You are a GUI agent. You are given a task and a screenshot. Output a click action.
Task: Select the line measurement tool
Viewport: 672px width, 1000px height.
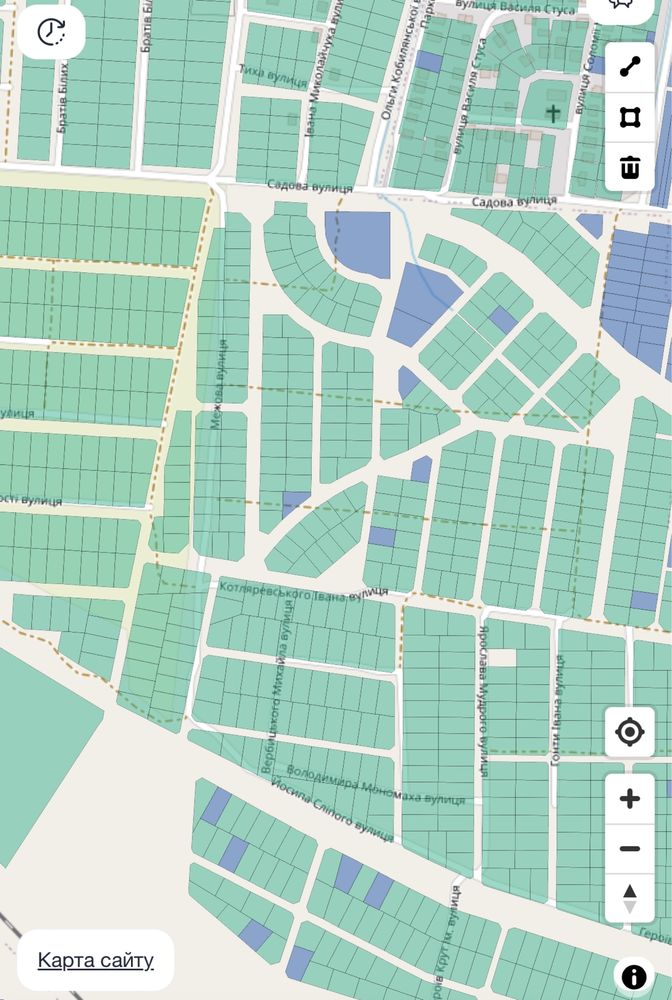(630, 67)
